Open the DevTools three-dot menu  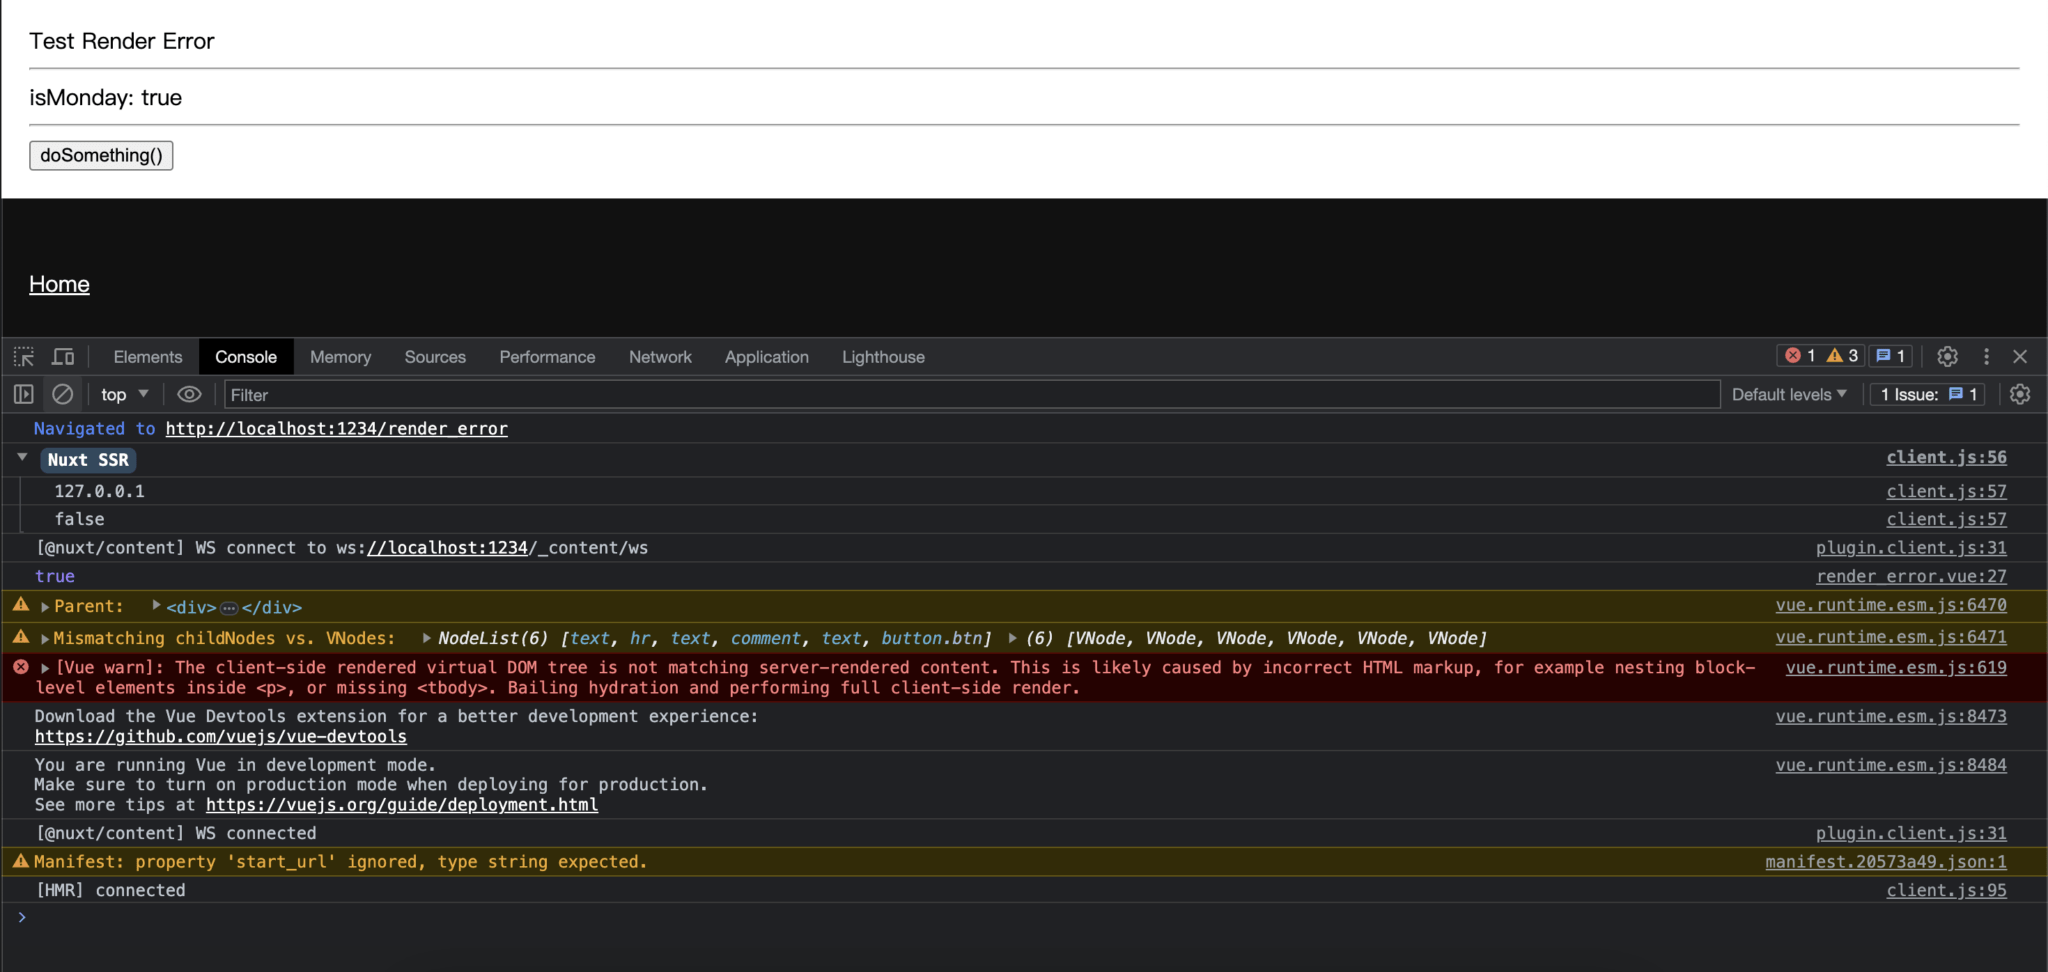click(1986, 356)
